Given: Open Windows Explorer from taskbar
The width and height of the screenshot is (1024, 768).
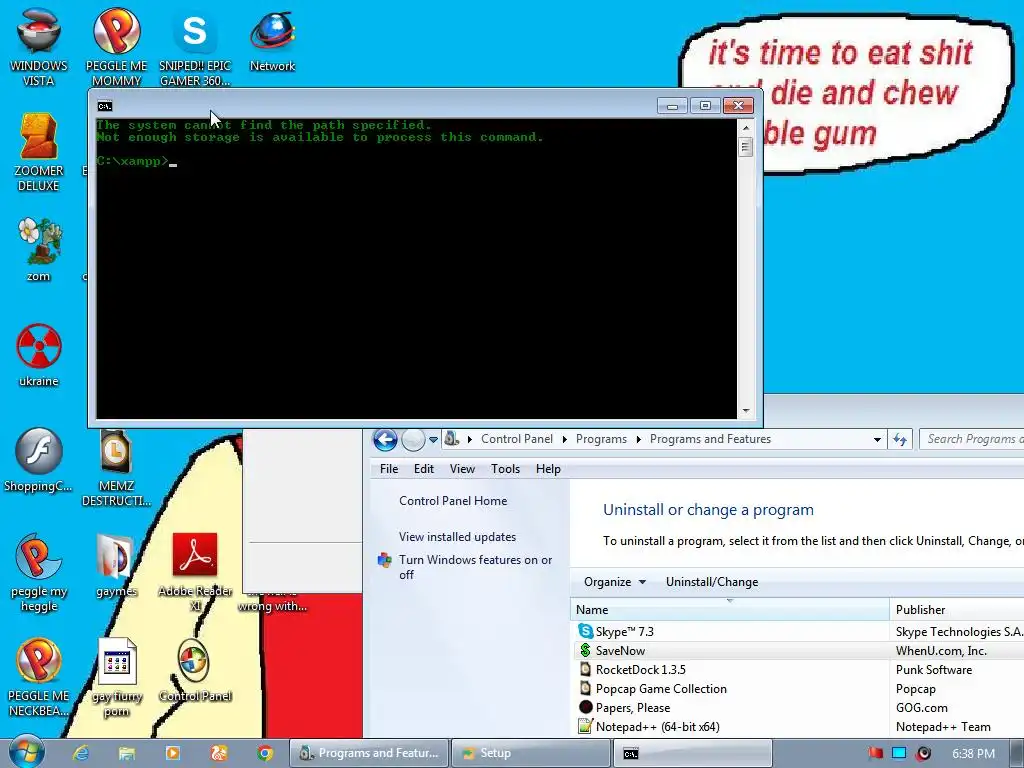Looking at the screenshot, I should pos(127,753).
